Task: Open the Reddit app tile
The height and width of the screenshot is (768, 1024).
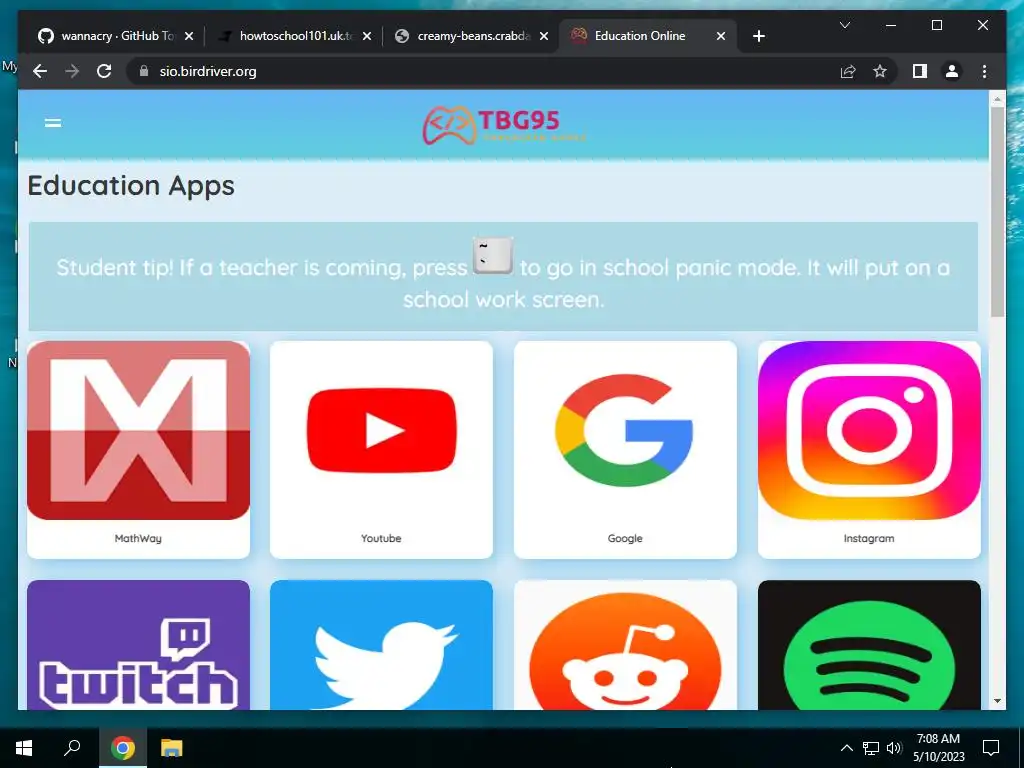Action: [x=625, y=645]
